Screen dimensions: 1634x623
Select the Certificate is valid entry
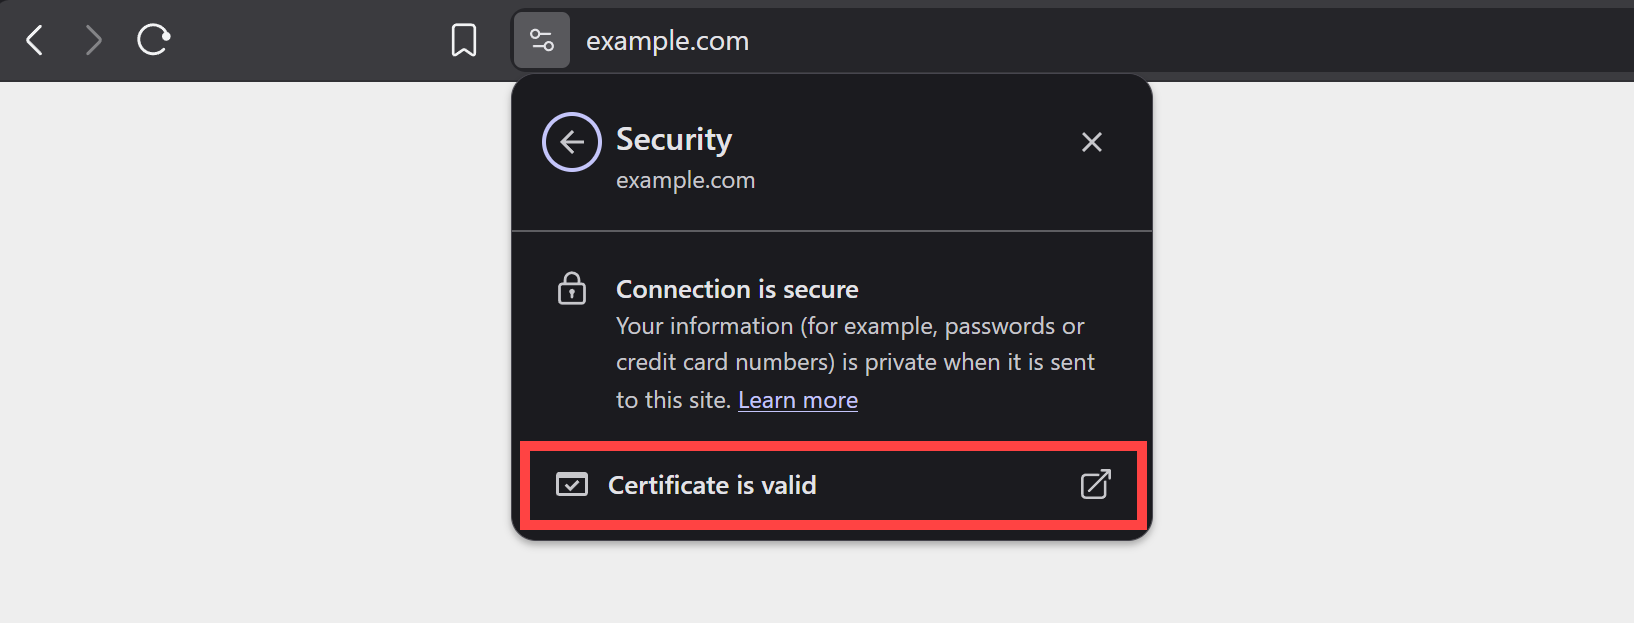tap(833, 485)
